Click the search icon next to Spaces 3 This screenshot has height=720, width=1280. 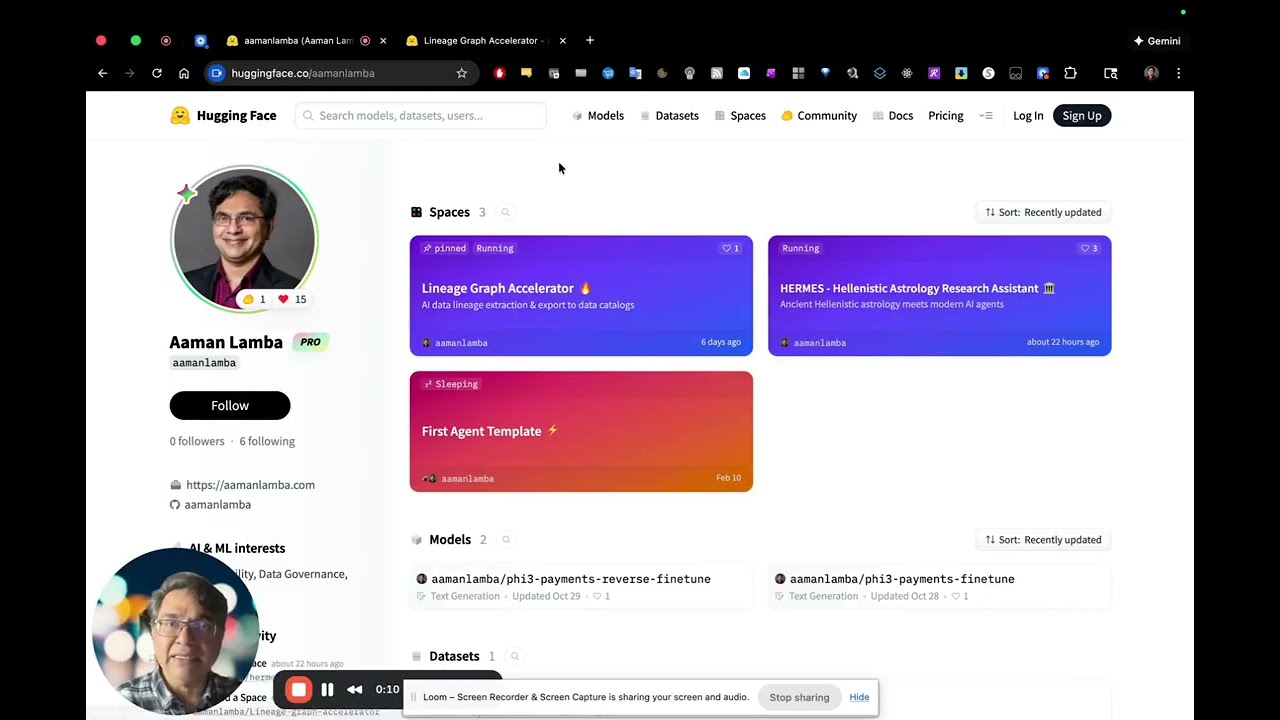(x=505, y=212)
